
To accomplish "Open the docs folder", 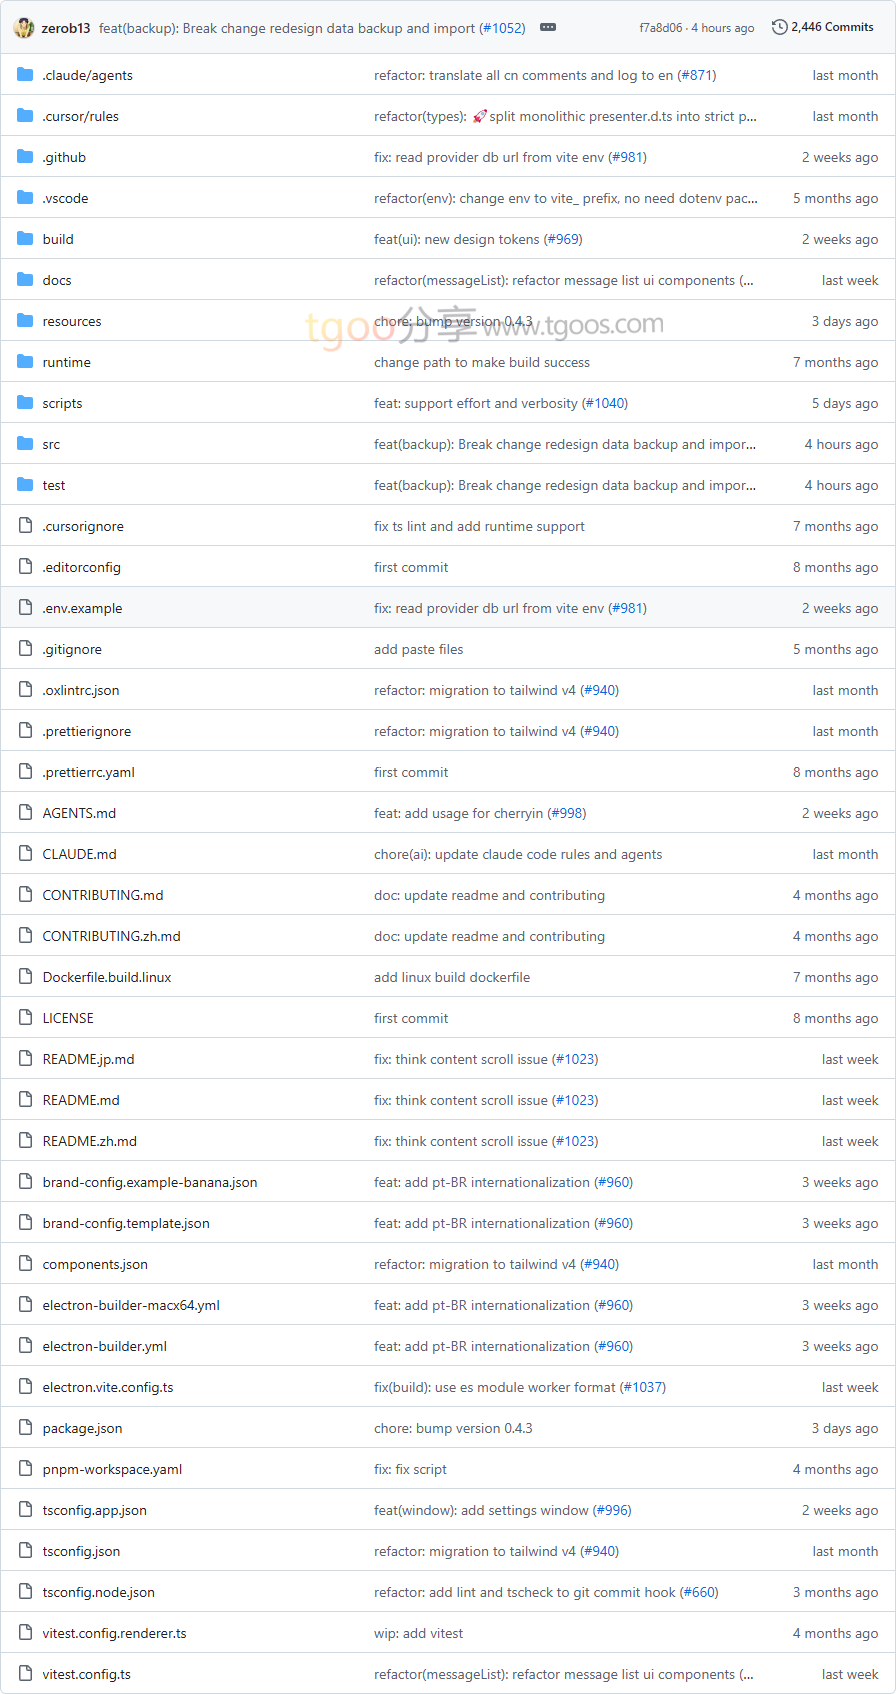I will 57,280.
